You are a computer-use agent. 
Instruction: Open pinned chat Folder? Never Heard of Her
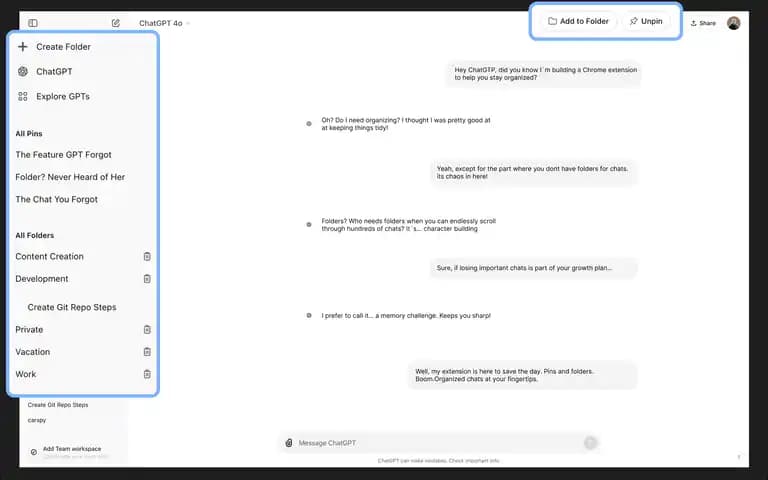70,177
